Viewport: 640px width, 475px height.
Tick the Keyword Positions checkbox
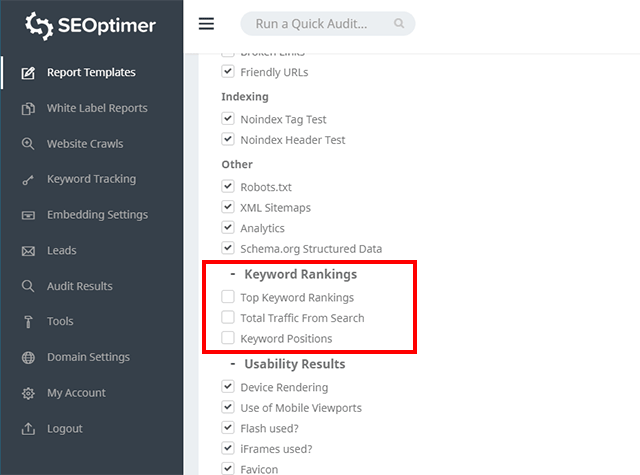coord(228,339)
